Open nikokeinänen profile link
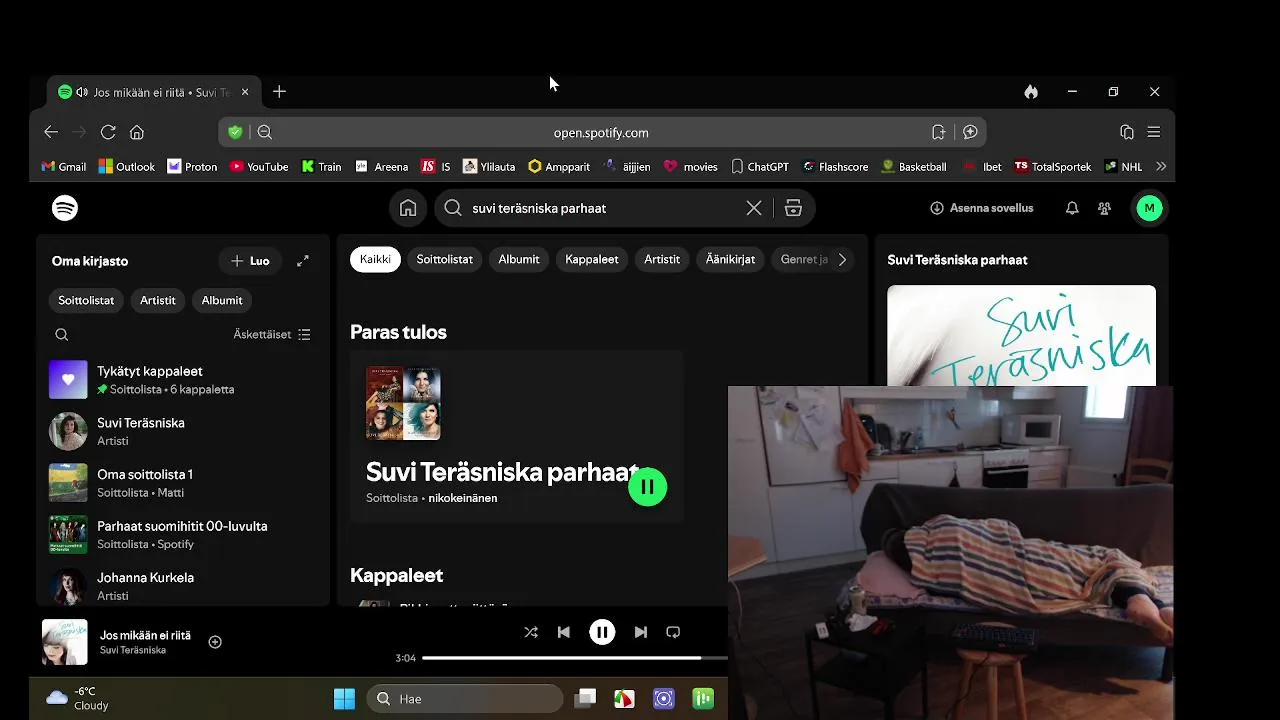The image size is (1280, 720). coord(463,498)
